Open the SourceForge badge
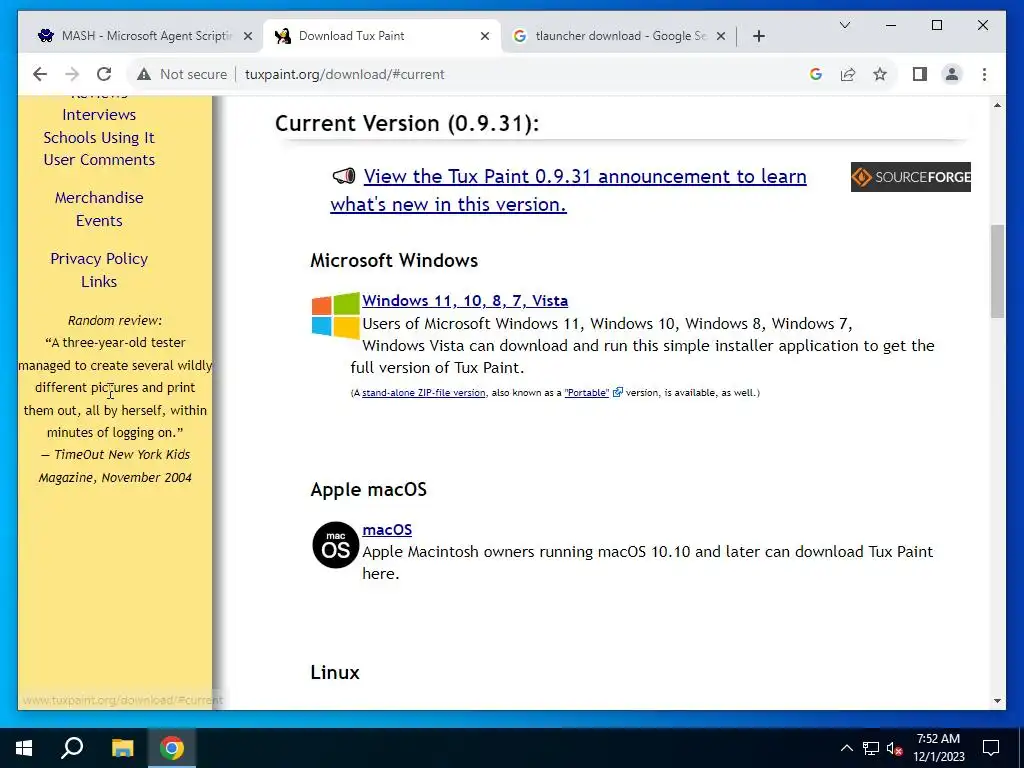 [x=910, y=177]
